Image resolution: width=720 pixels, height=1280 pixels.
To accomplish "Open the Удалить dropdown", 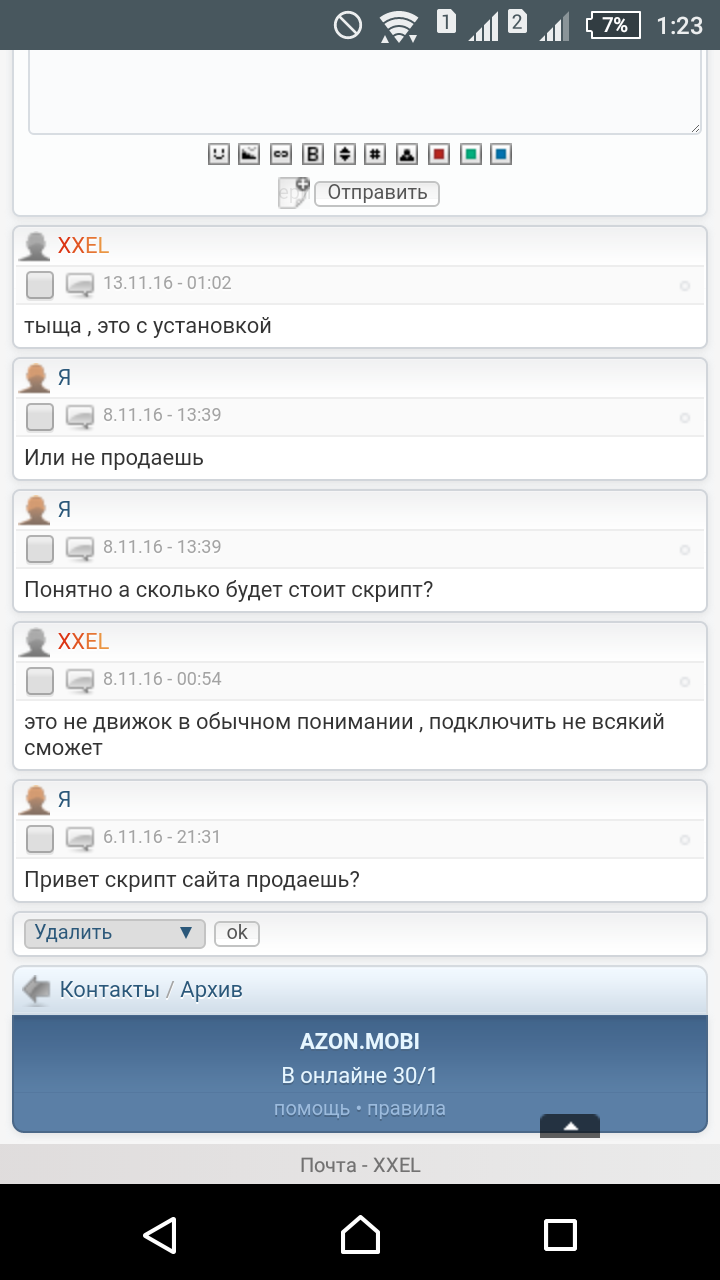I will pyautogui.click(x=115, y=933).
